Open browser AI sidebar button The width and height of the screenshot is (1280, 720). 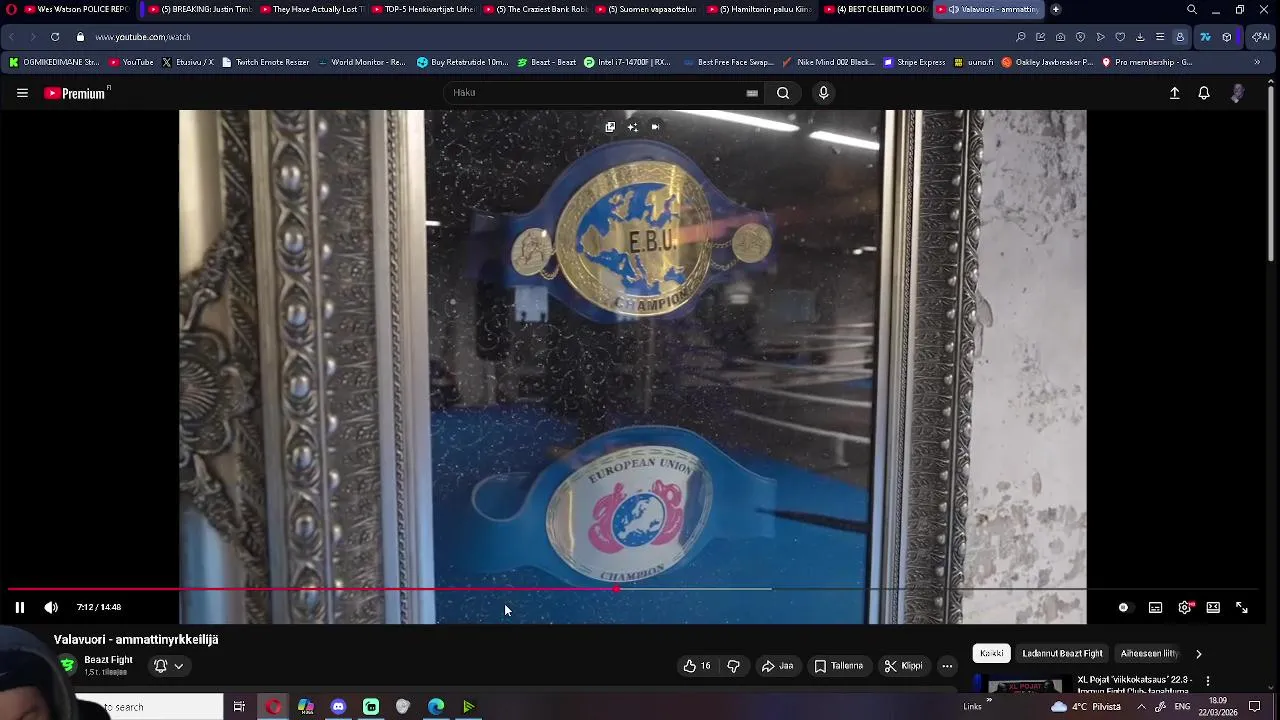[1259, 37]
